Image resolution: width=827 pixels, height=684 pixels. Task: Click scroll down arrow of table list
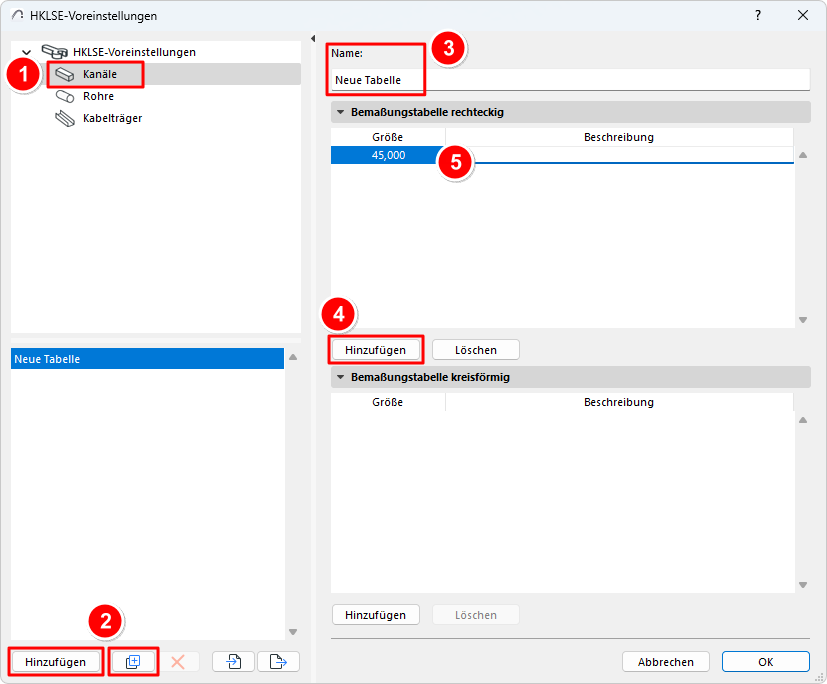pyautogui.click(x=293, y=632)
